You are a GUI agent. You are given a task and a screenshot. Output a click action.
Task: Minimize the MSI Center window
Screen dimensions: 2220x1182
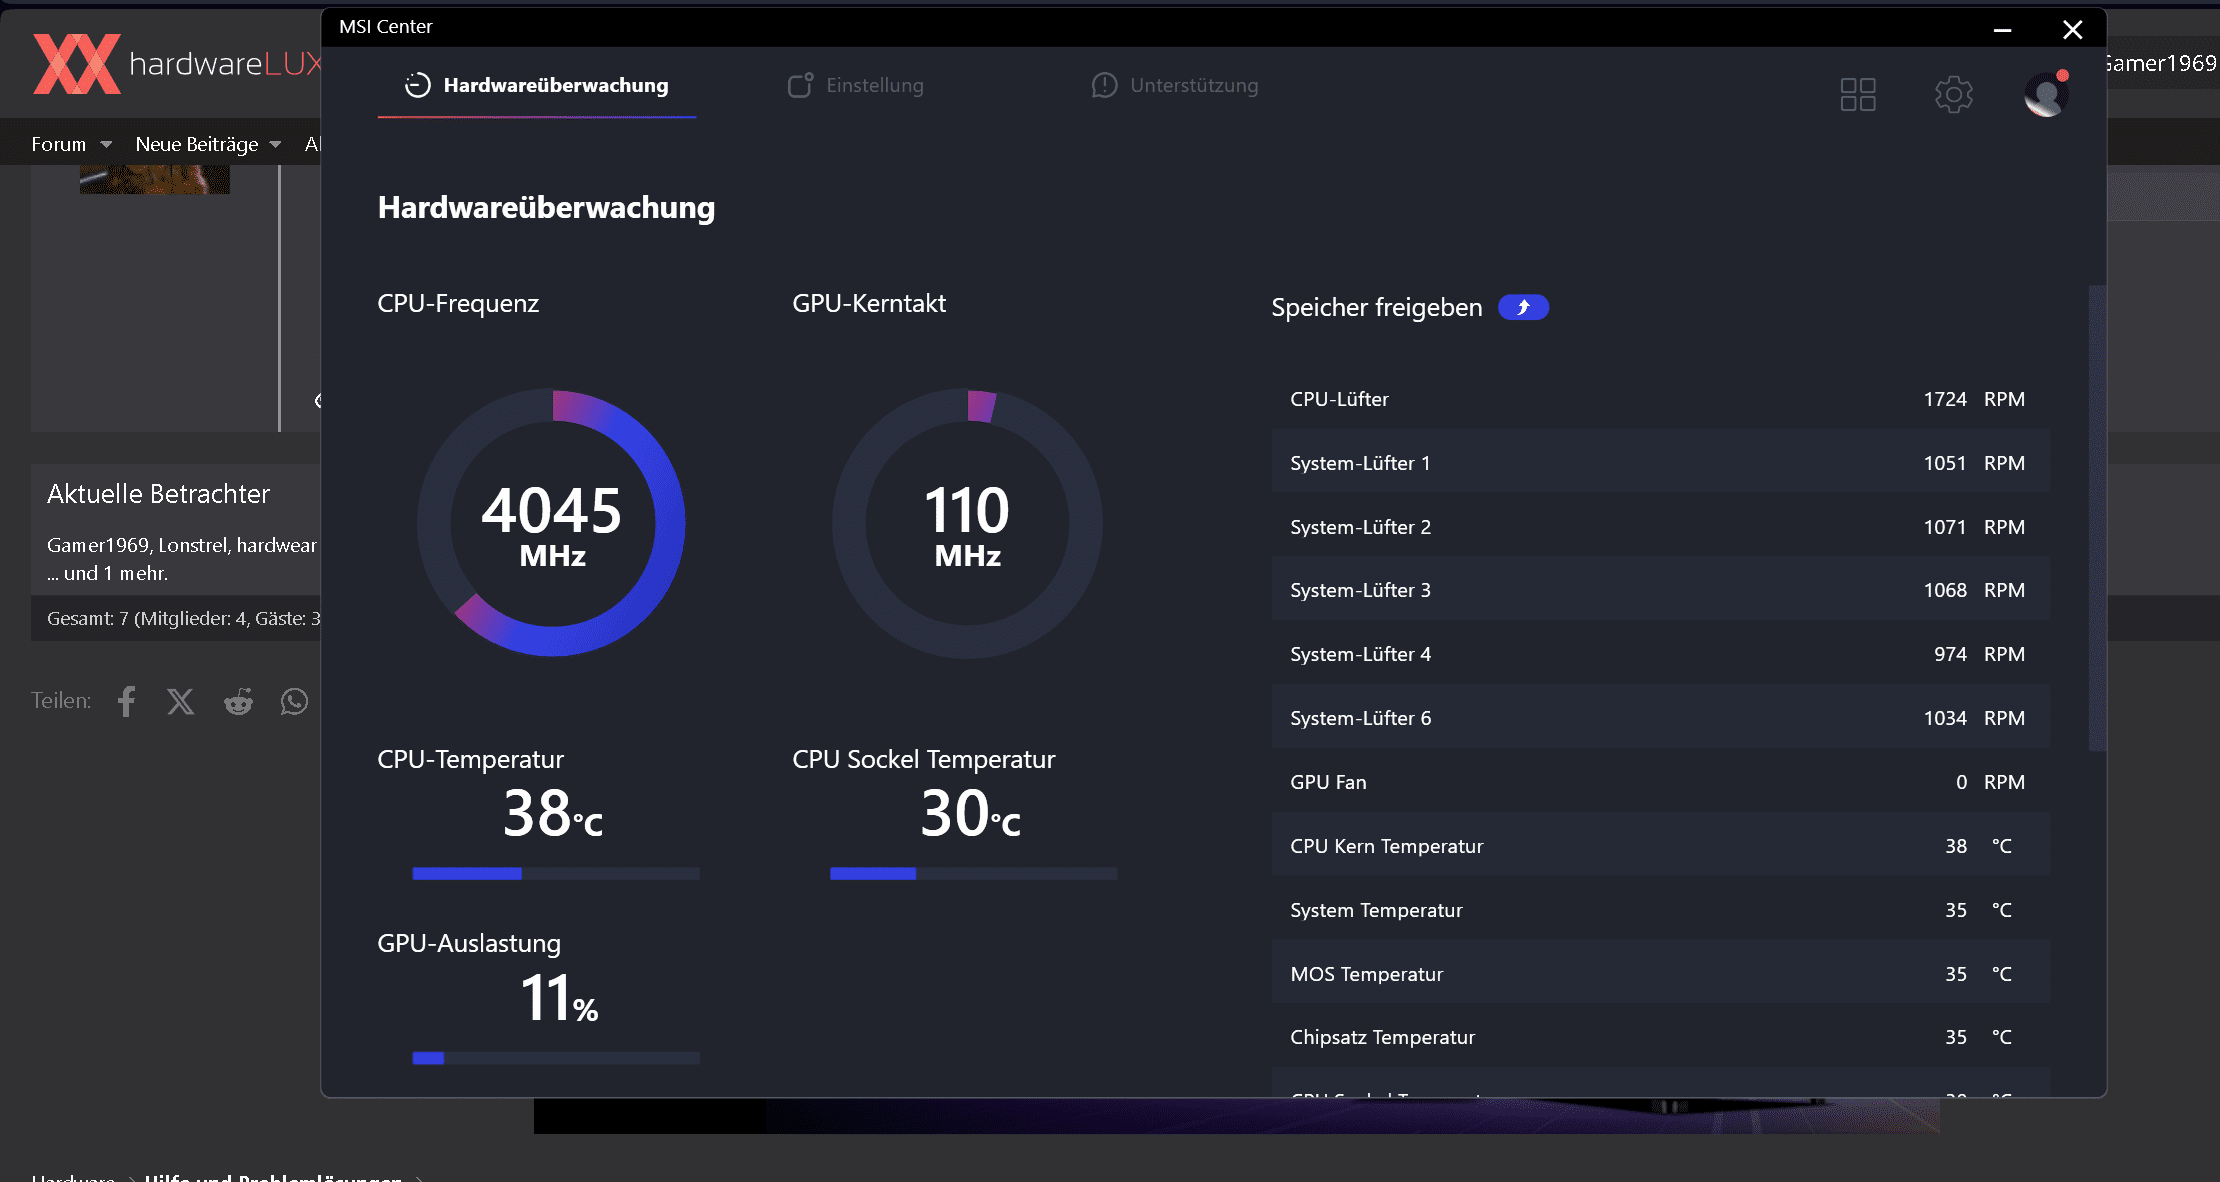2002,29
